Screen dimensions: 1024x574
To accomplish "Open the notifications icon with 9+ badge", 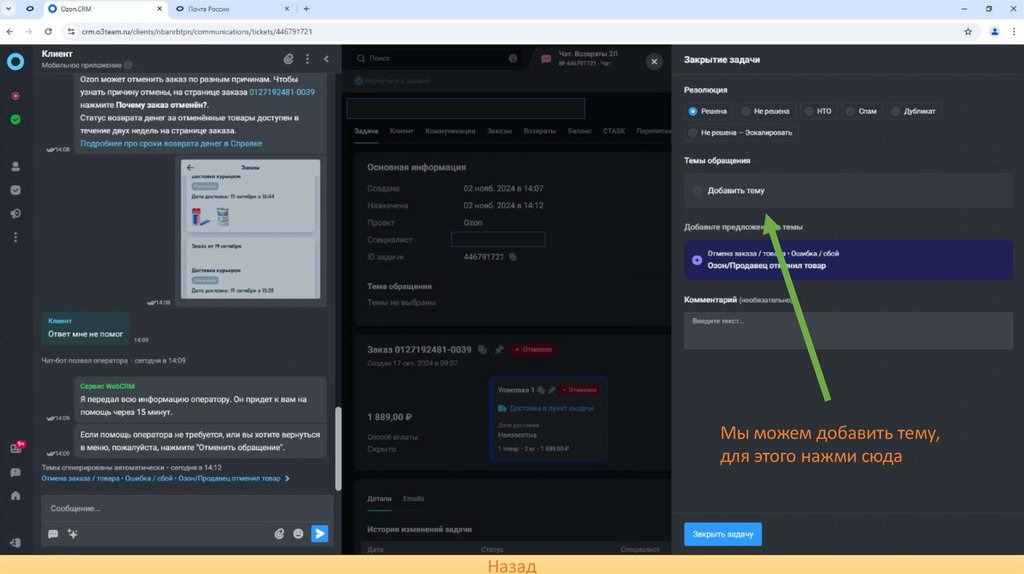I will 17,447.
